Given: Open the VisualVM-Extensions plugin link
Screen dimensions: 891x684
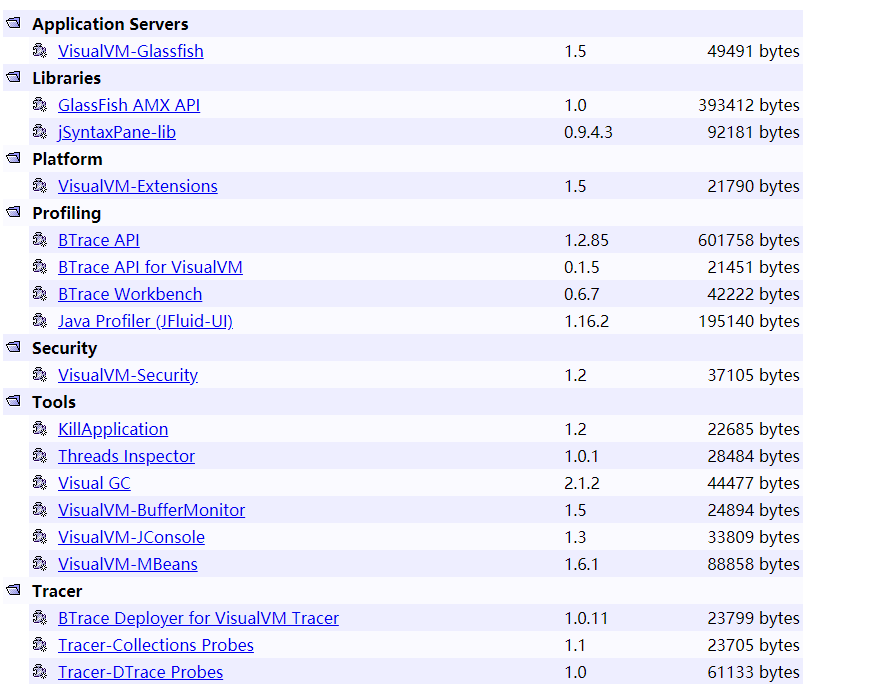Looking at the screenshot, I should 138,186.
